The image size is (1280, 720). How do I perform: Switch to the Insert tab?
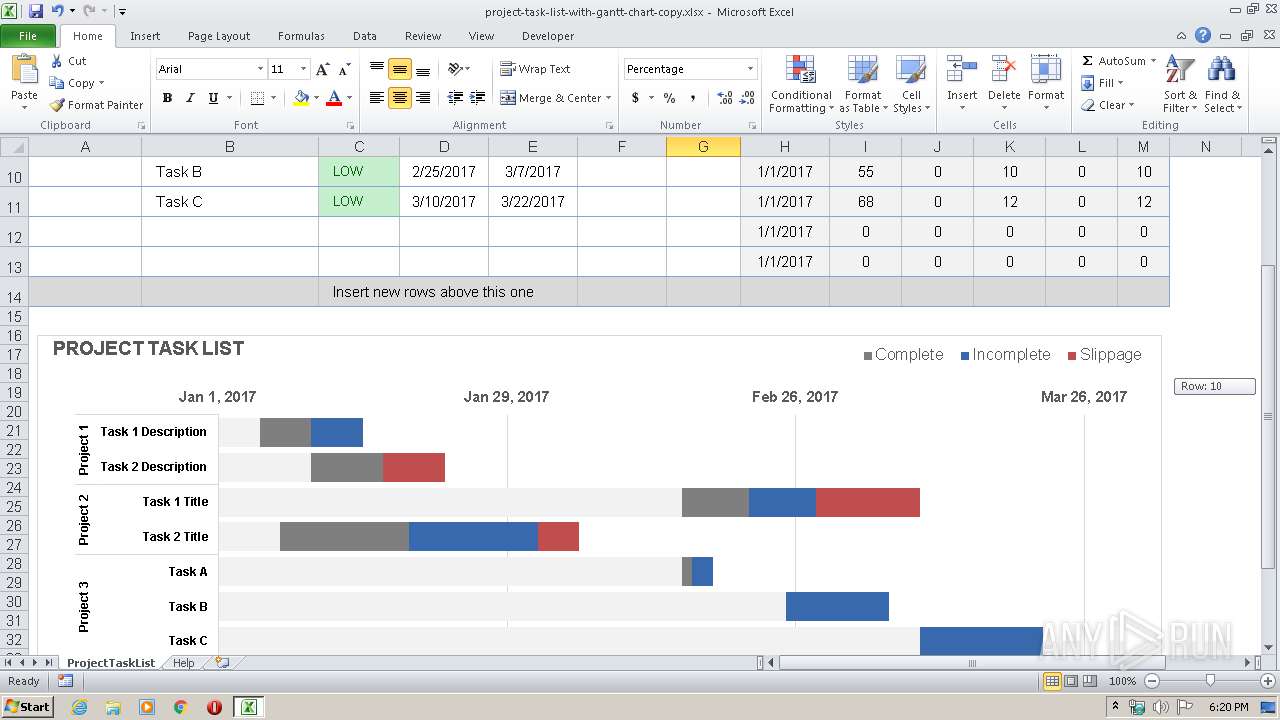tap(145, 36)
